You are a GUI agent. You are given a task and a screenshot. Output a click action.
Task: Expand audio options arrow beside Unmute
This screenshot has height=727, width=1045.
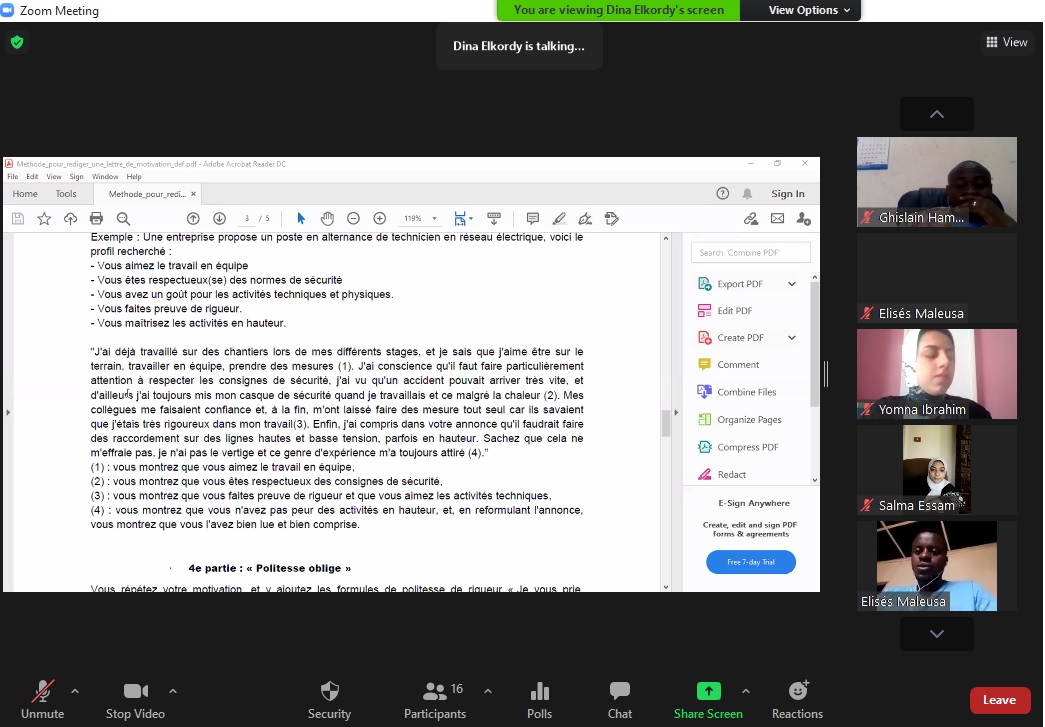click(75, 691)
